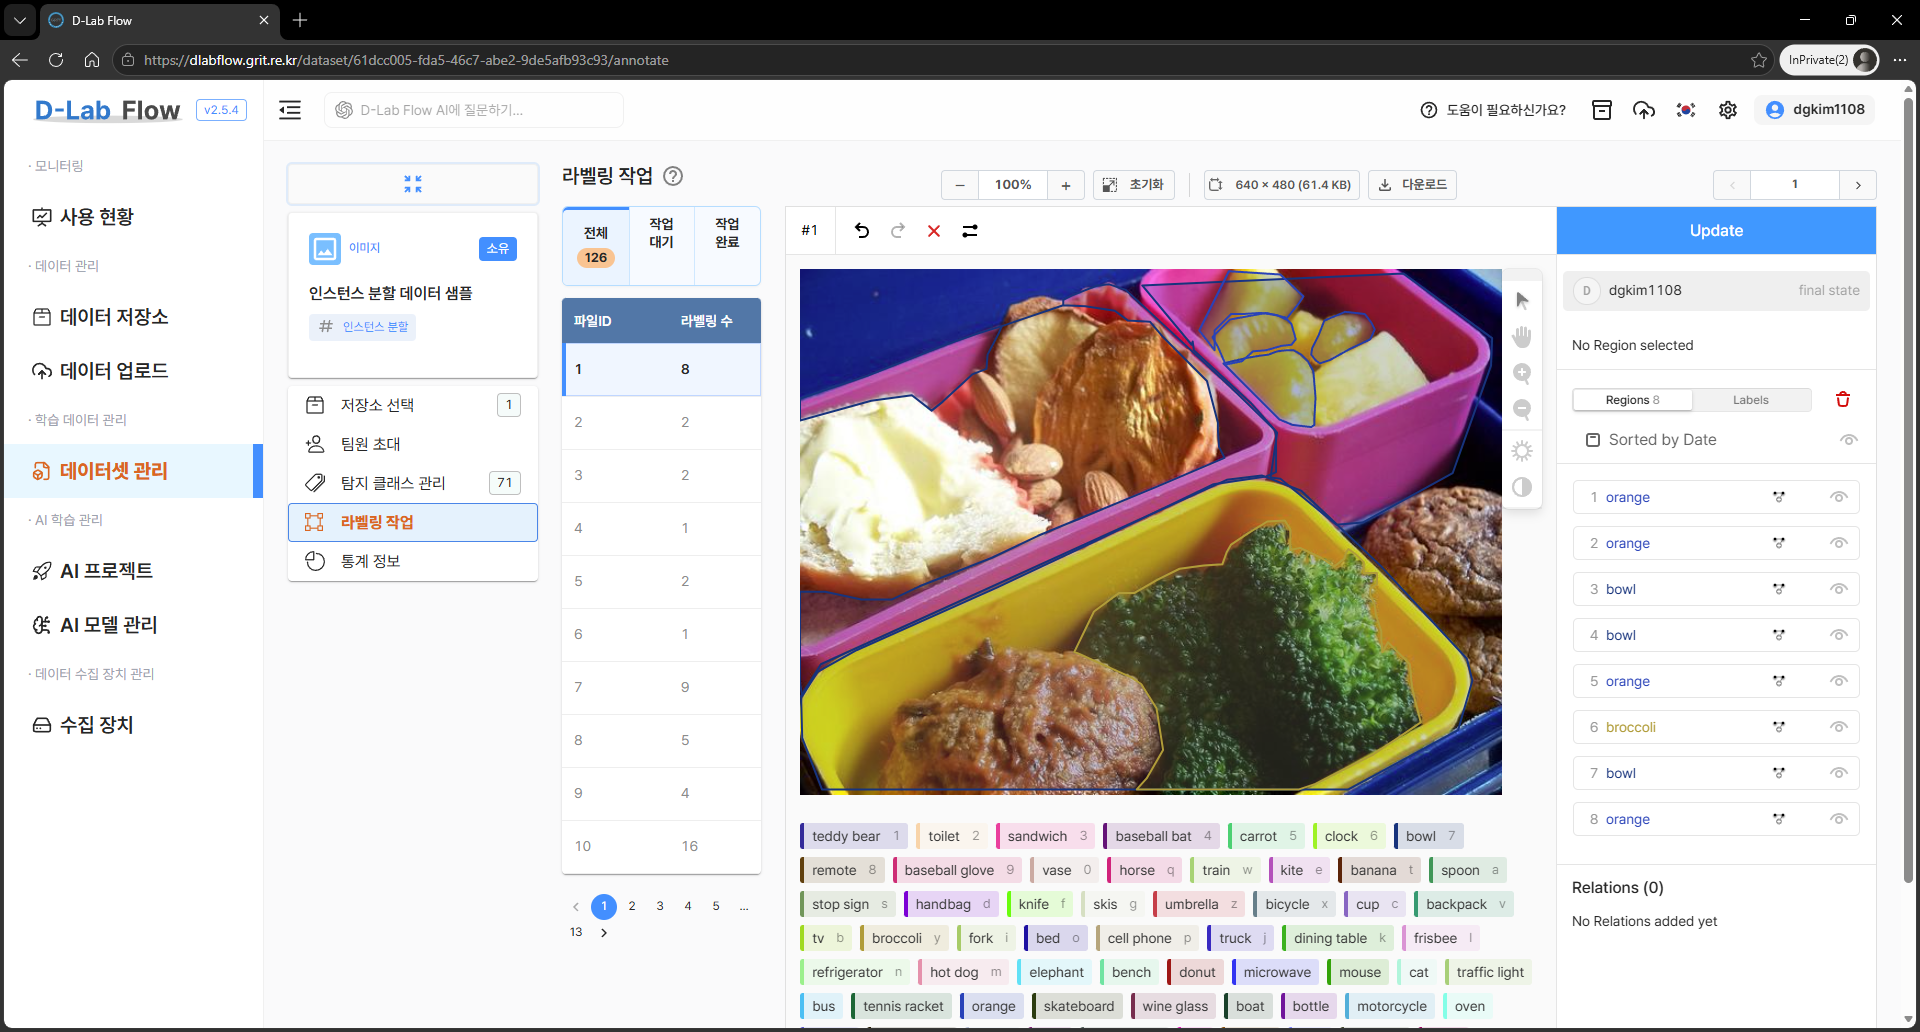Open 통계 정보 menu item
1920x1032 pixels.
413,561
